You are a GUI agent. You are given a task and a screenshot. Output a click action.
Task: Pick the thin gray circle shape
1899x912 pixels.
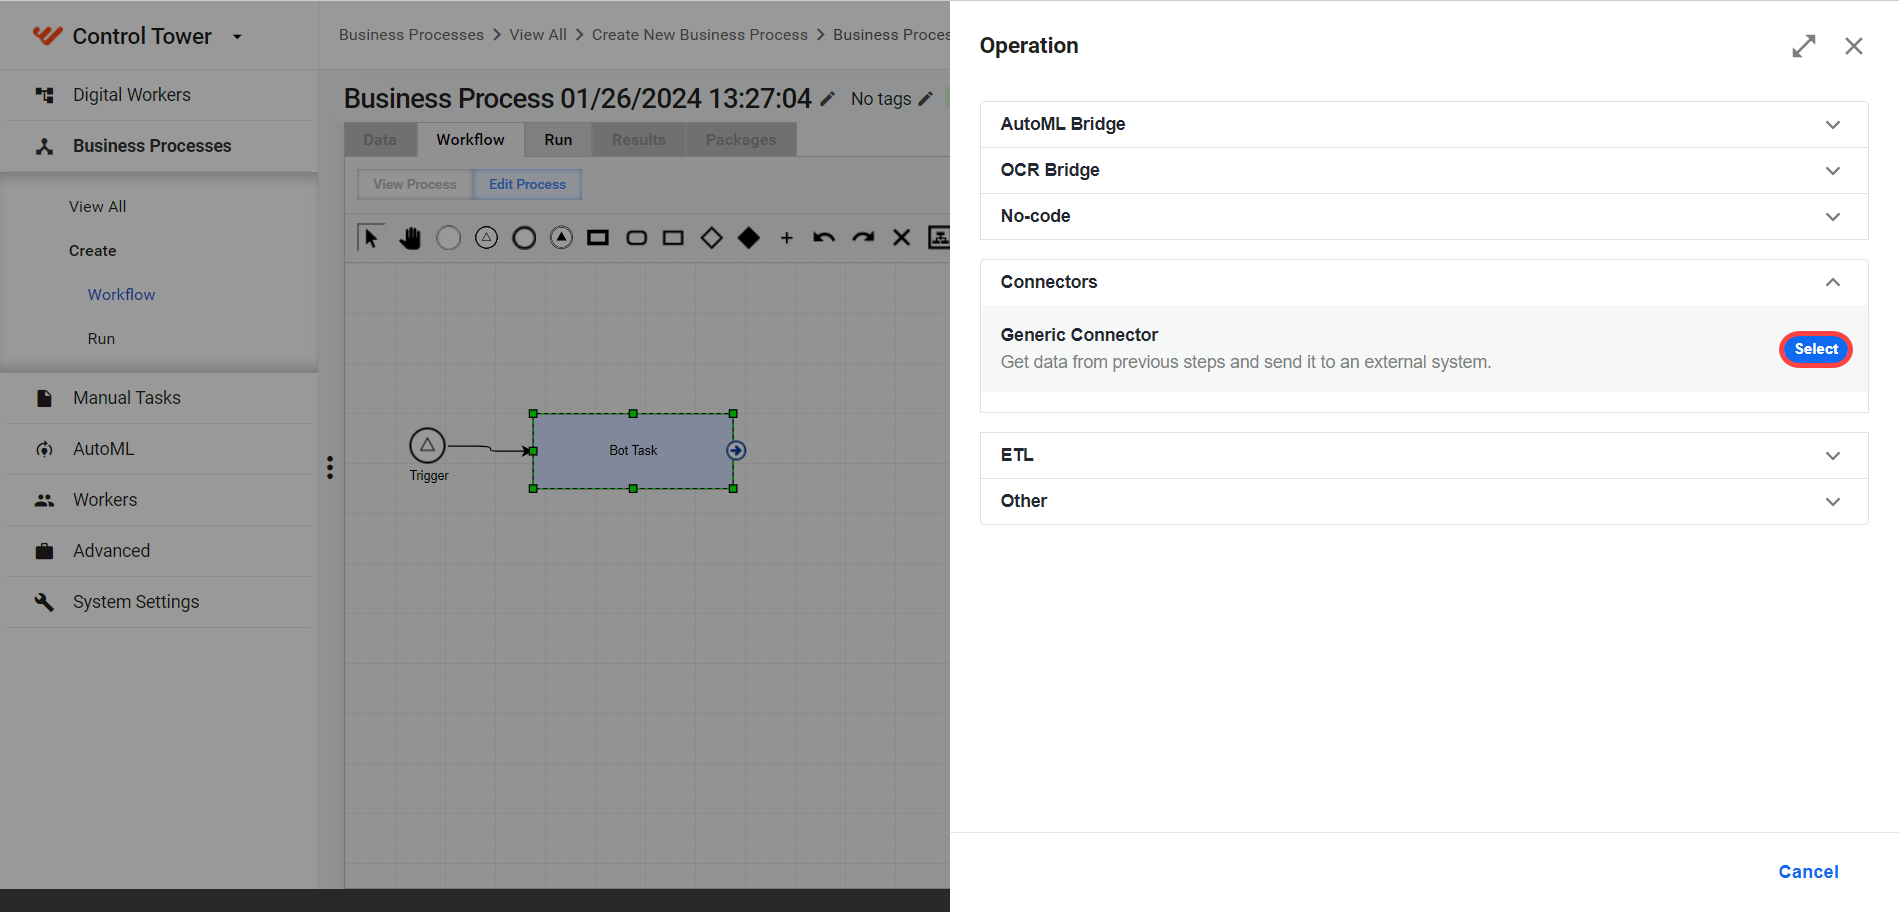tap(448, 238)
